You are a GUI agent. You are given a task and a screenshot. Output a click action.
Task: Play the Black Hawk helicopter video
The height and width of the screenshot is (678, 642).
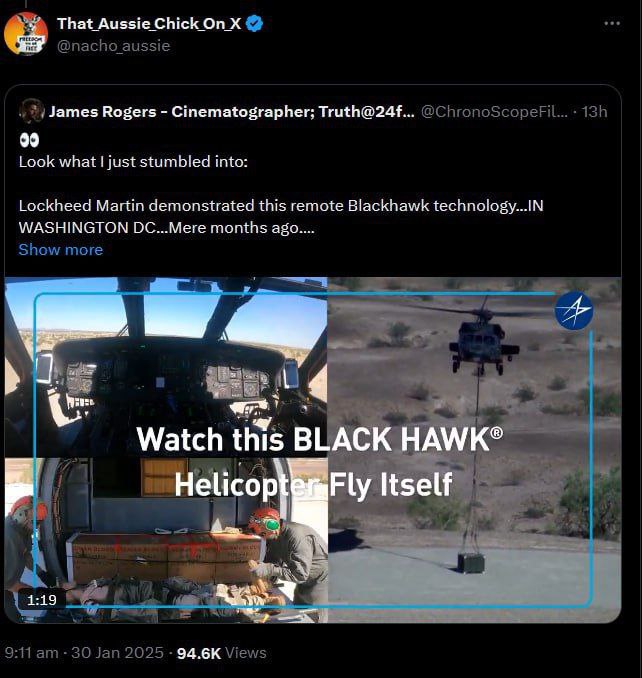click(x=313, y=450)
